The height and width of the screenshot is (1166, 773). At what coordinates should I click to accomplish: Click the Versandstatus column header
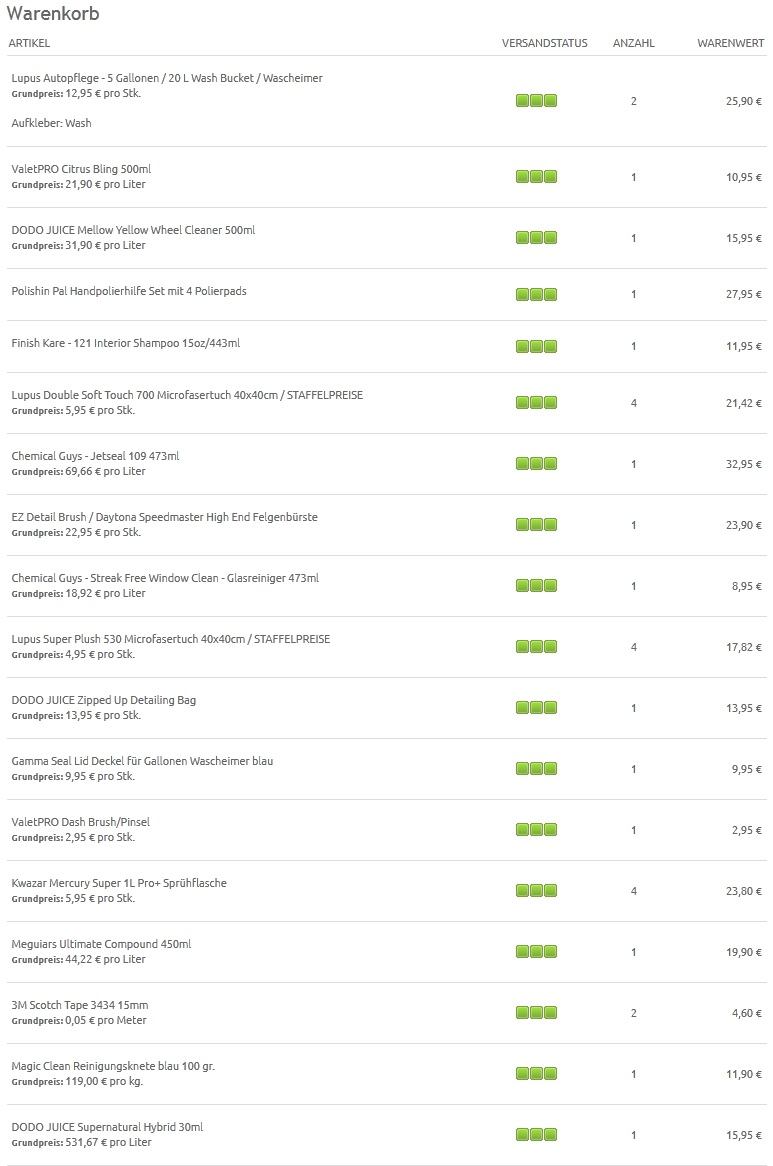544,43
